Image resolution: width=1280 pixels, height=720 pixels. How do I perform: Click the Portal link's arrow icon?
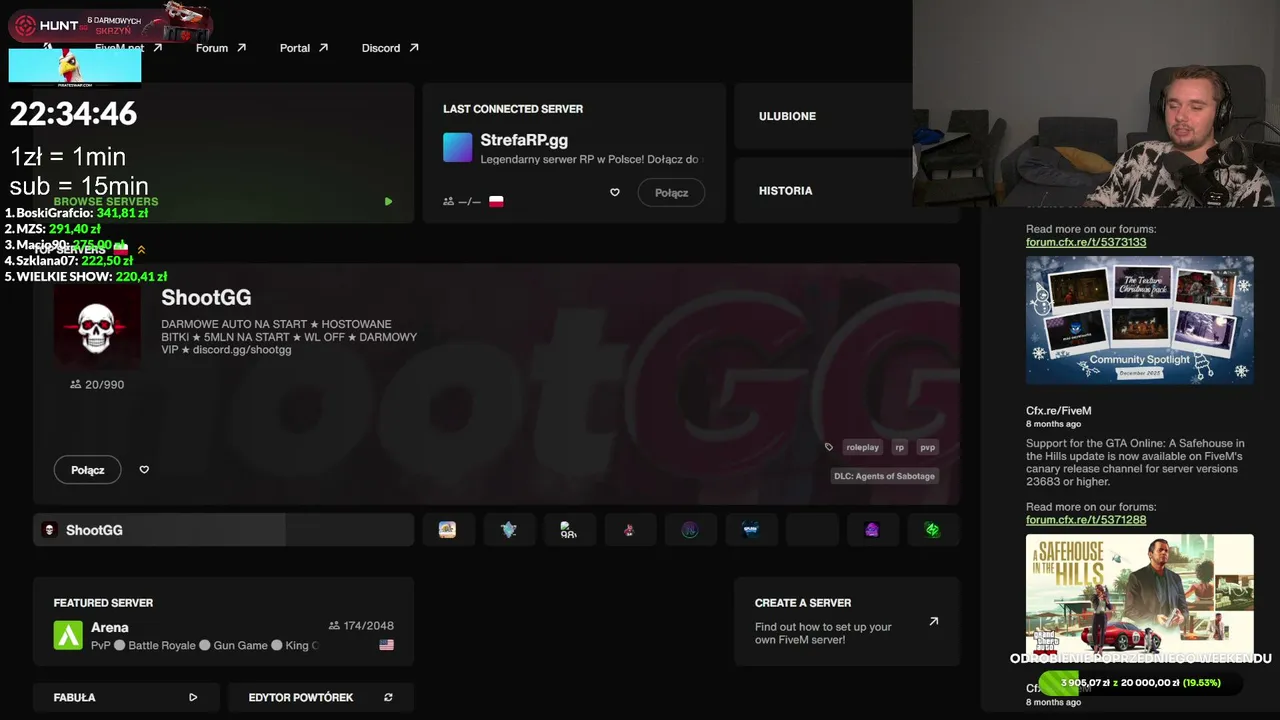pyautogui.click(x=323, y=48)
